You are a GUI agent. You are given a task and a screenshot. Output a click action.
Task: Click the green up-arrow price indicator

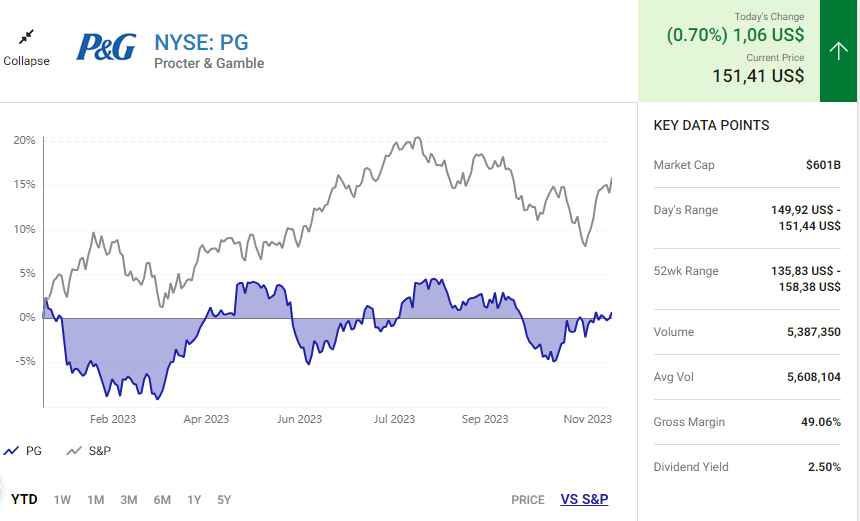[838, 51]
